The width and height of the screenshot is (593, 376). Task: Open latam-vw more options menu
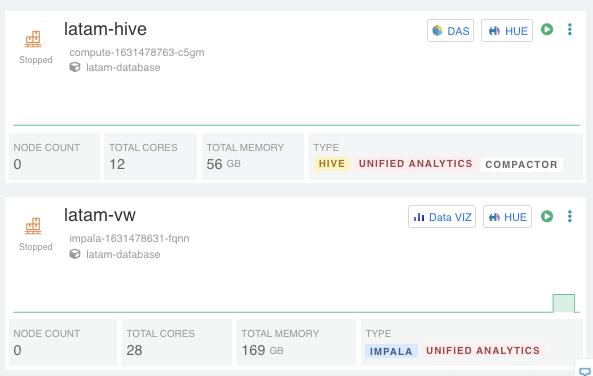[570, 216]
